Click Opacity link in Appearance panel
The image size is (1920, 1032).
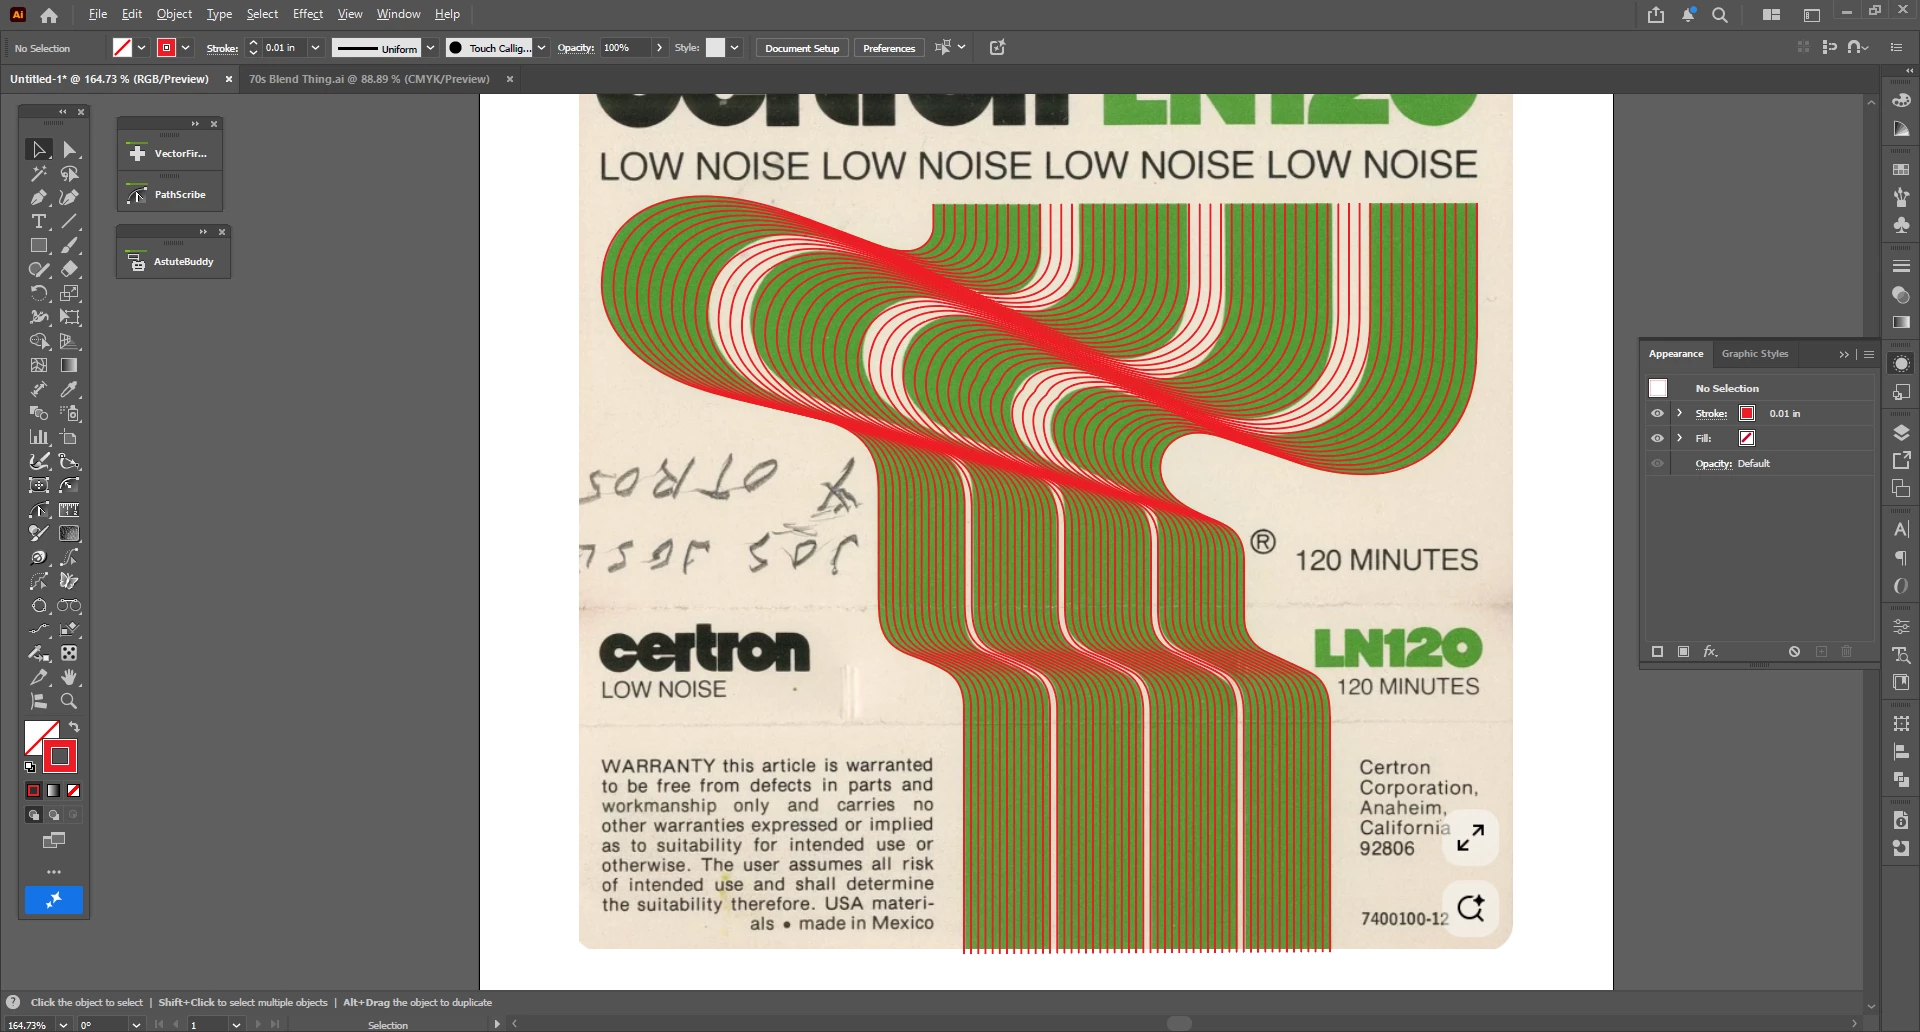(1713, 463)
